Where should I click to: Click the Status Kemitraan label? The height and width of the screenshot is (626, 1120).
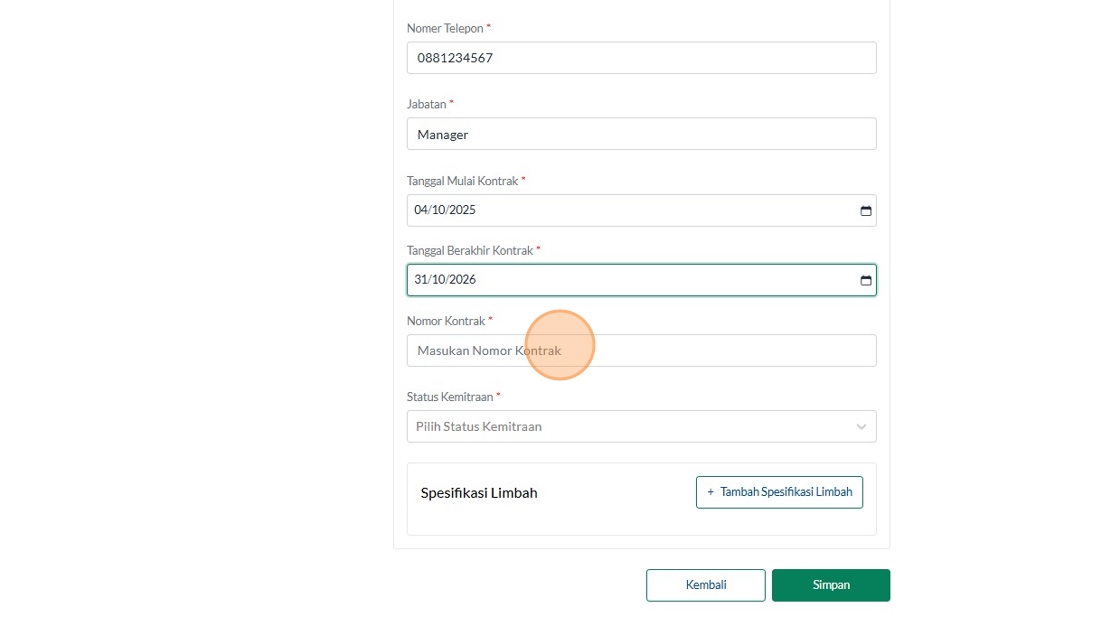click(449, 397)
